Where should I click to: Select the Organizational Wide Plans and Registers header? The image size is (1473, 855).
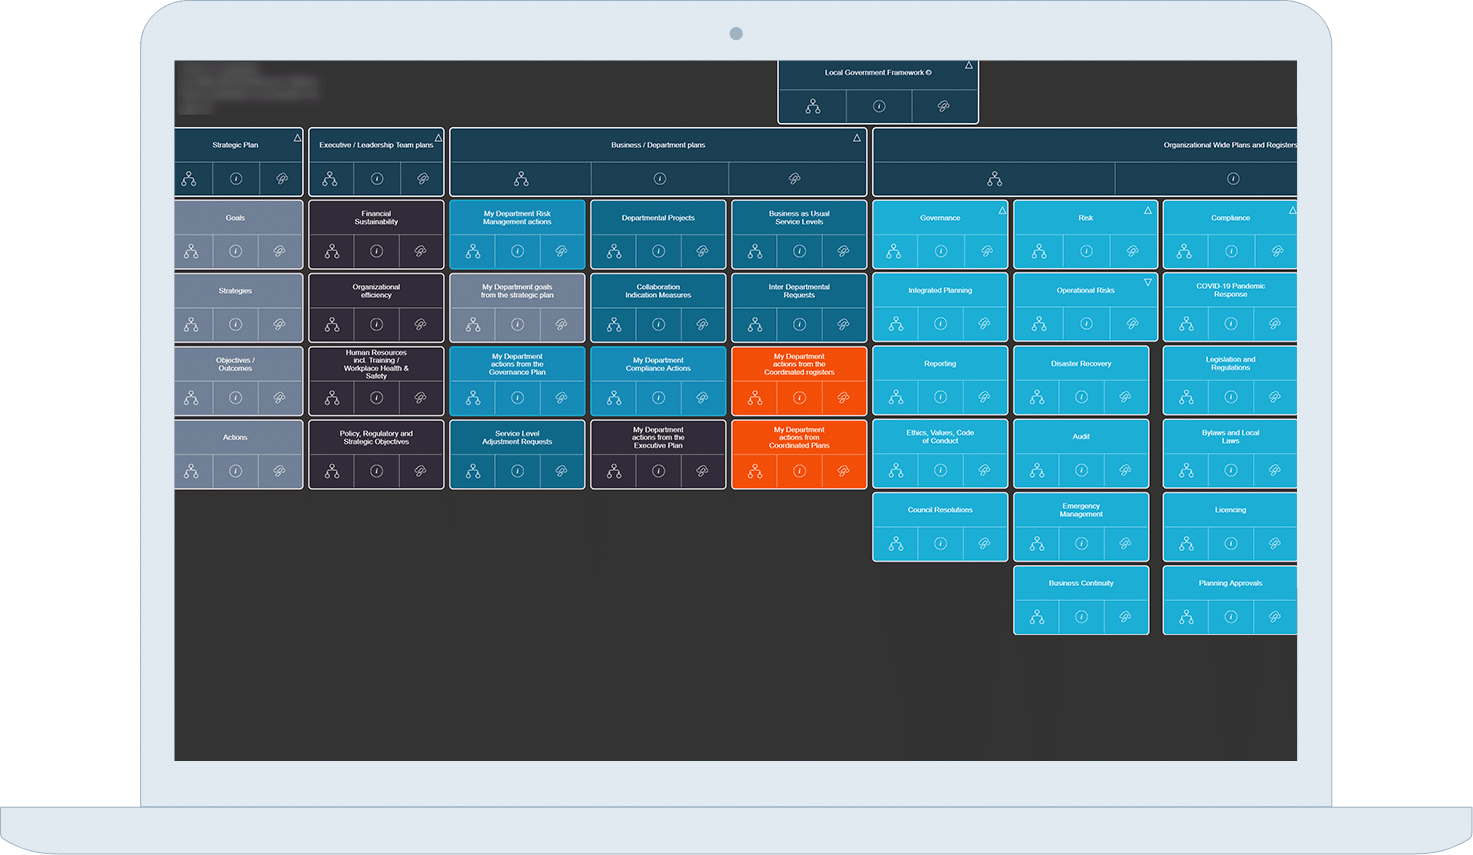pos(1228,145)
